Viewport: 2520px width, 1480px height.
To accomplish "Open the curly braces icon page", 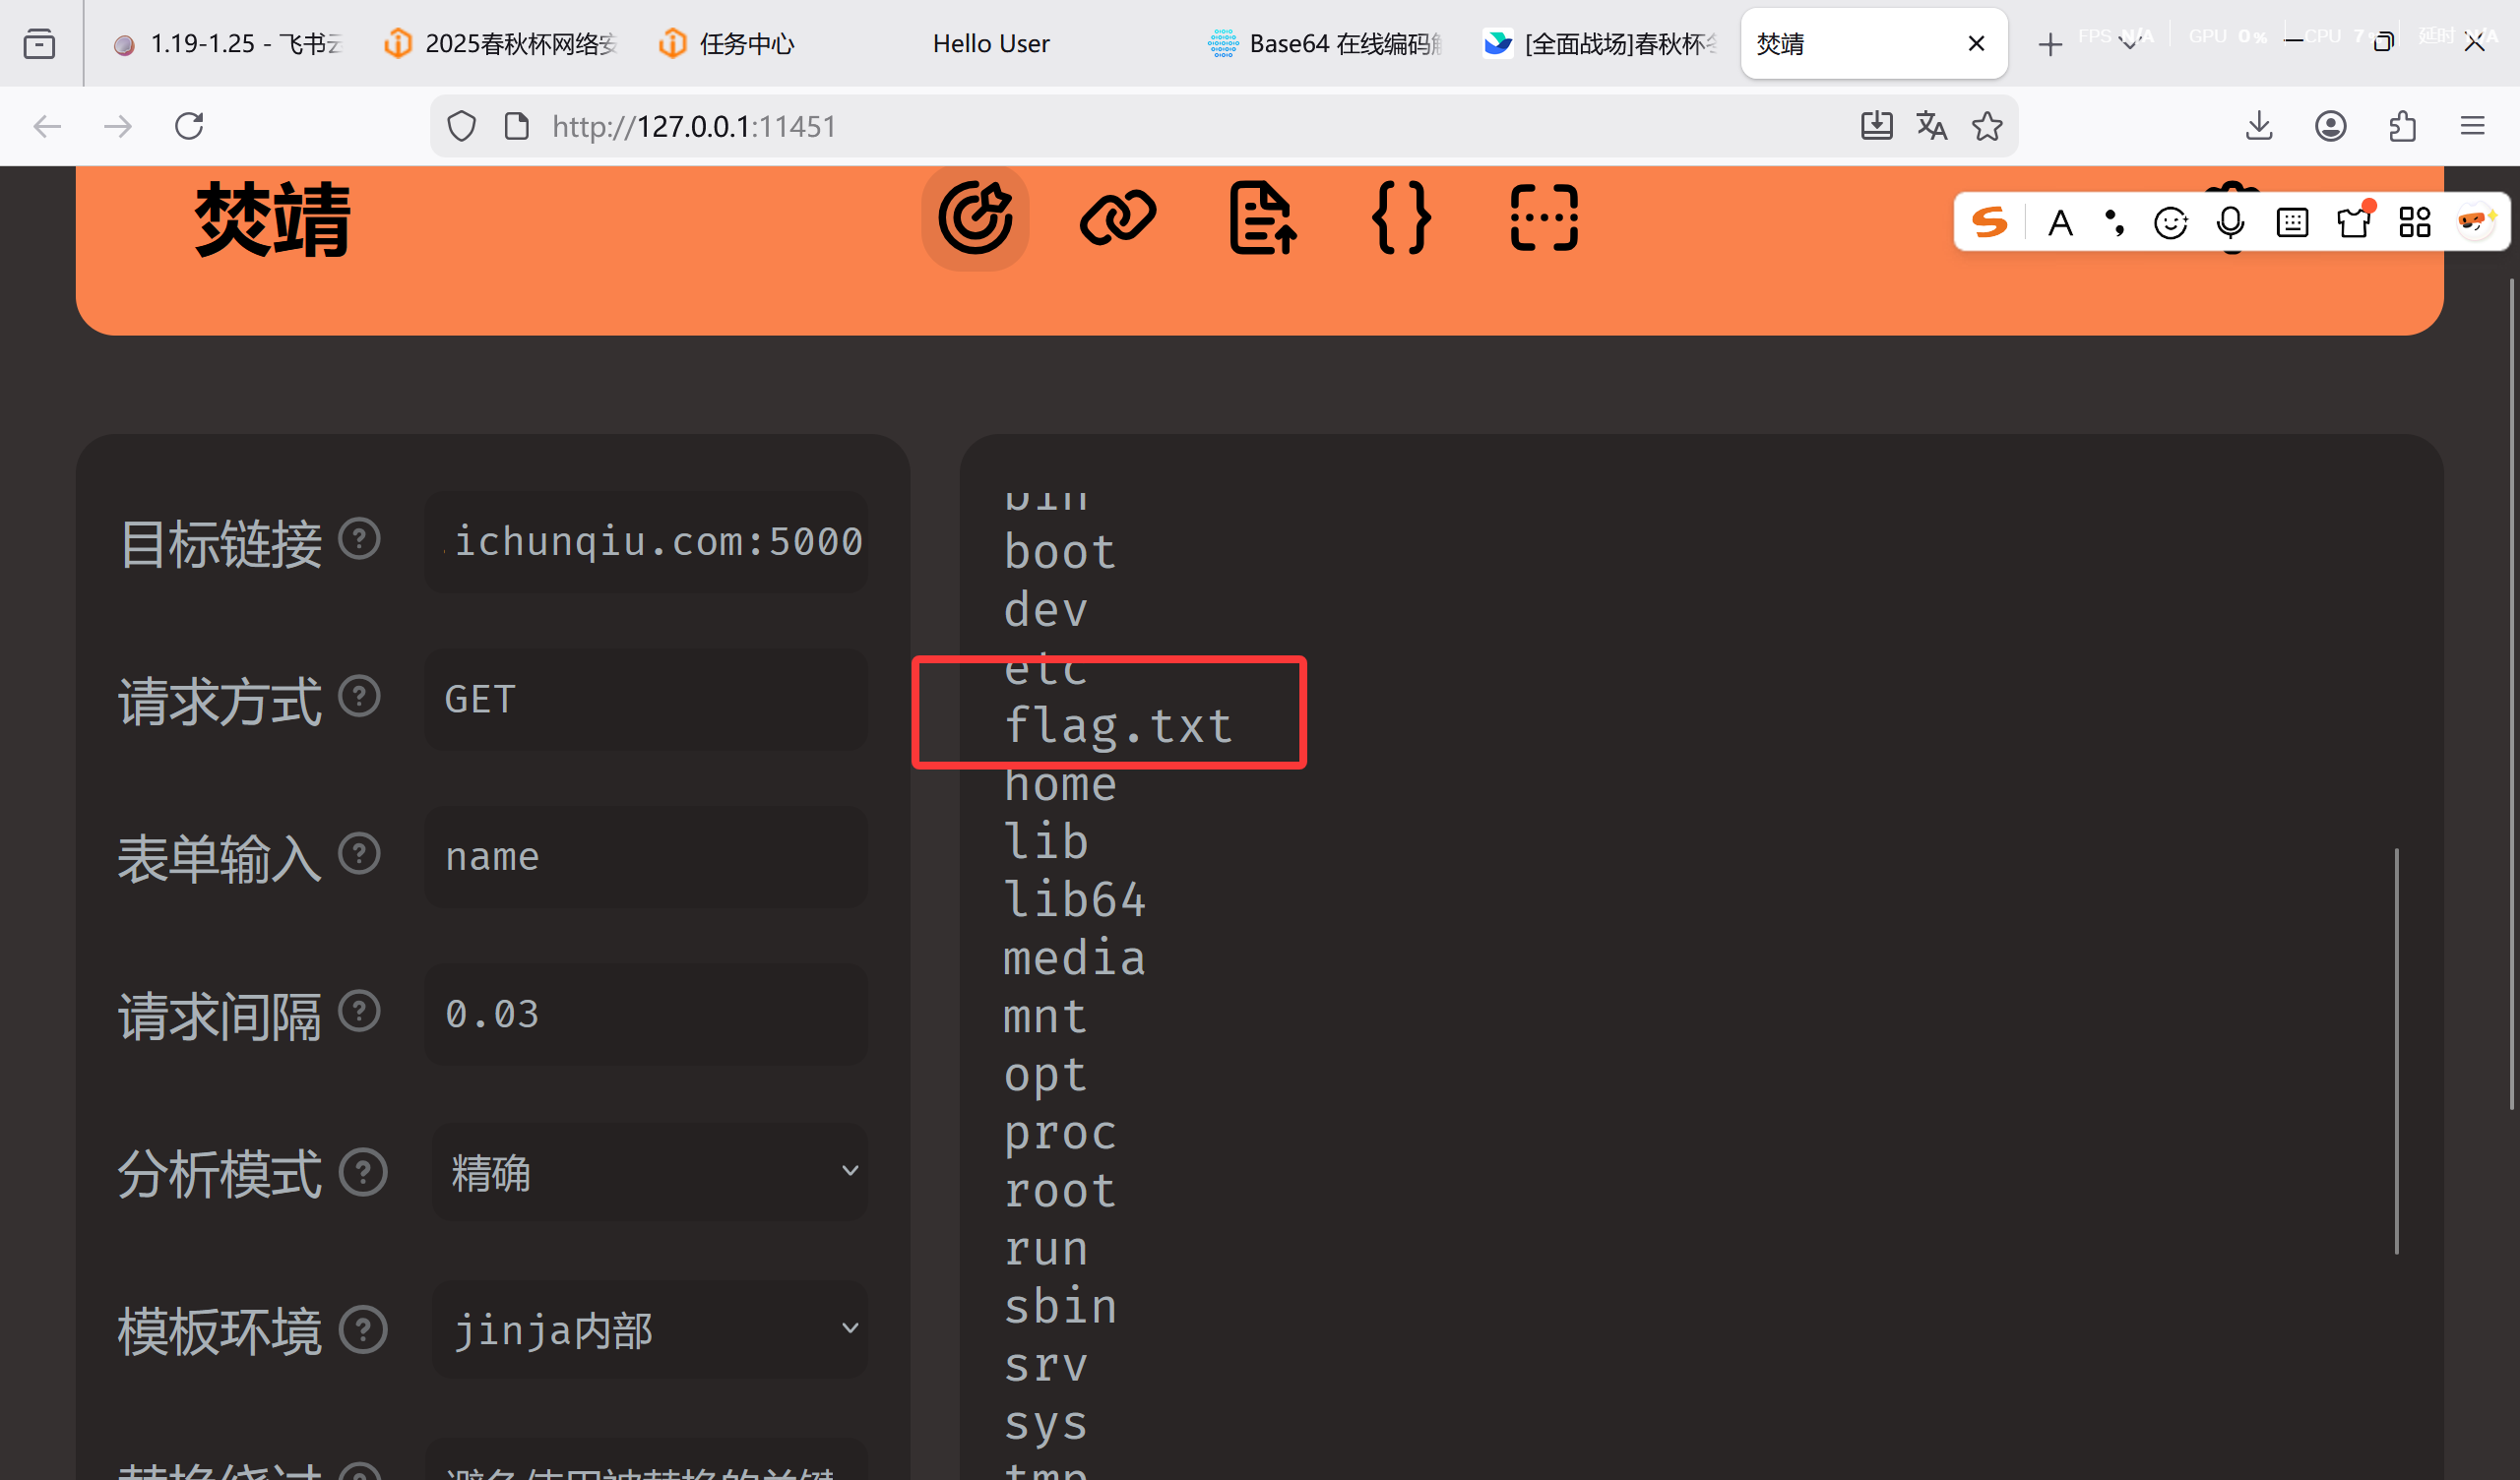I will (1401, 218).
